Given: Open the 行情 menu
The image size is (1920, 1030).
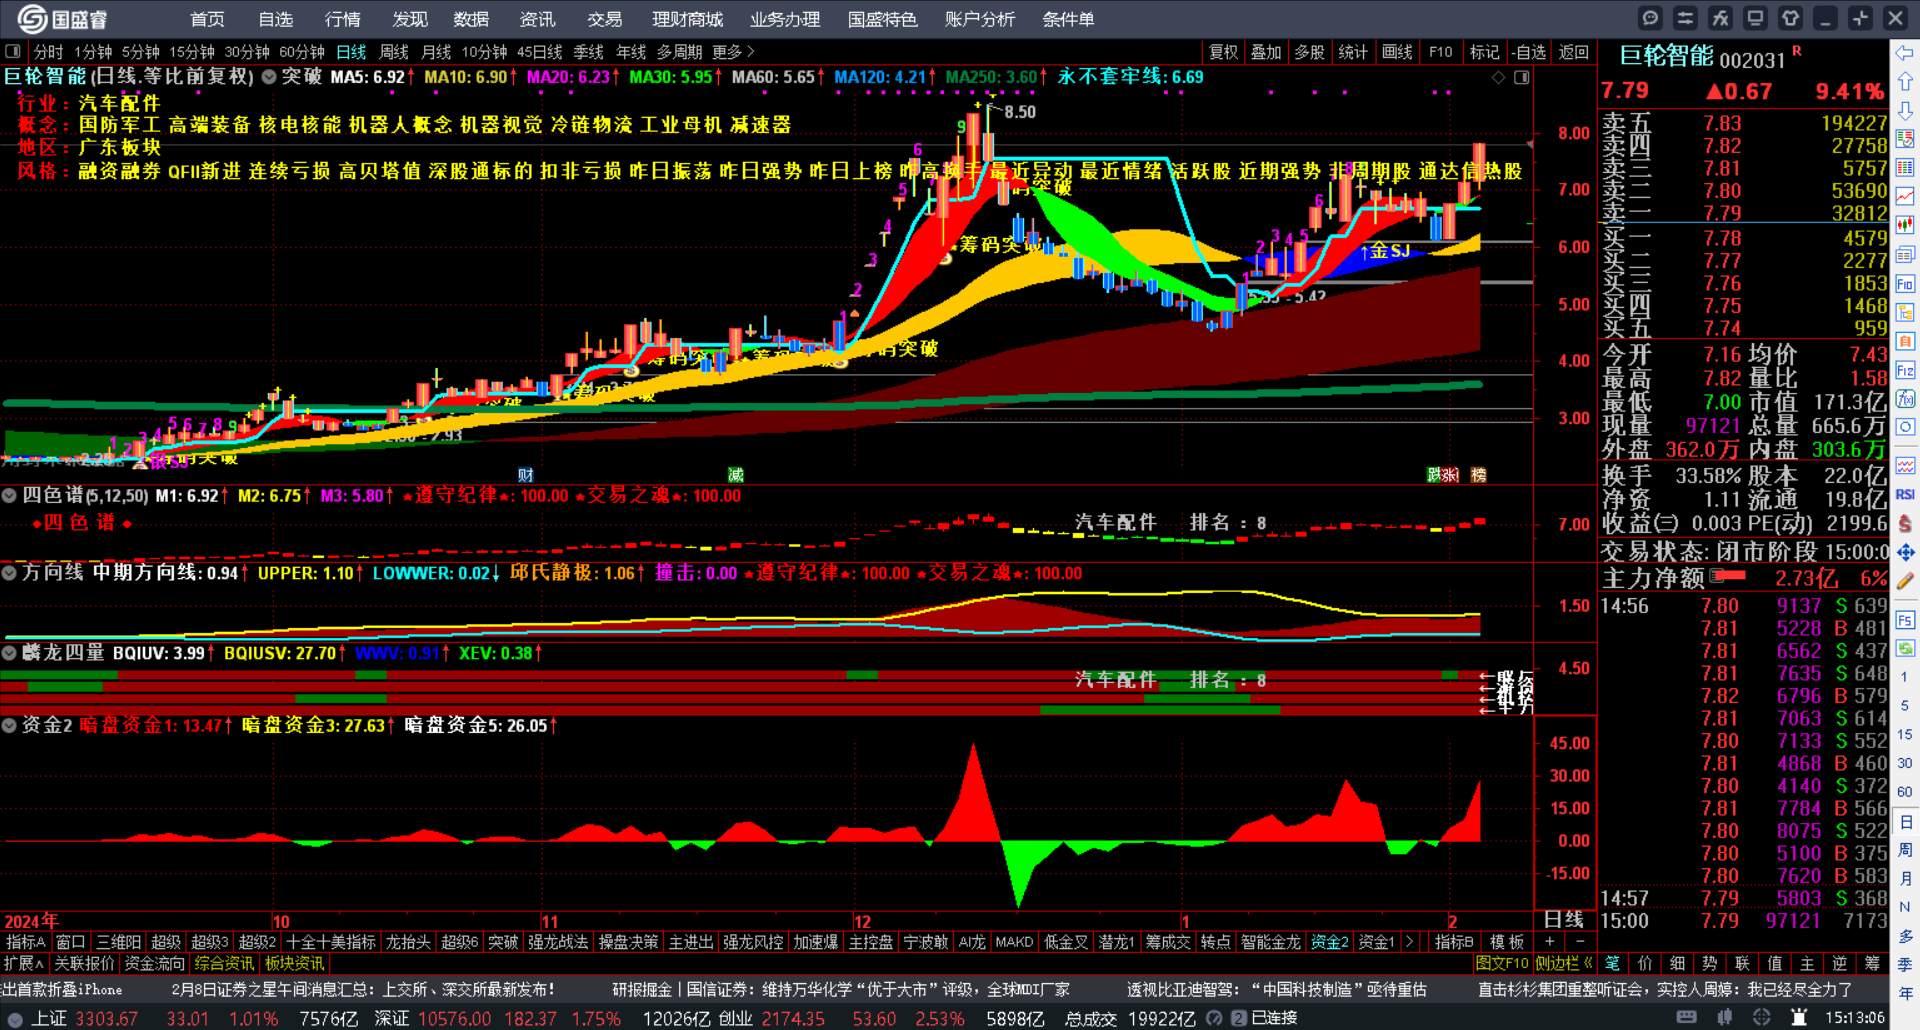Looking at the screenshot, I should pyautogui.click(x=343, y=19).
